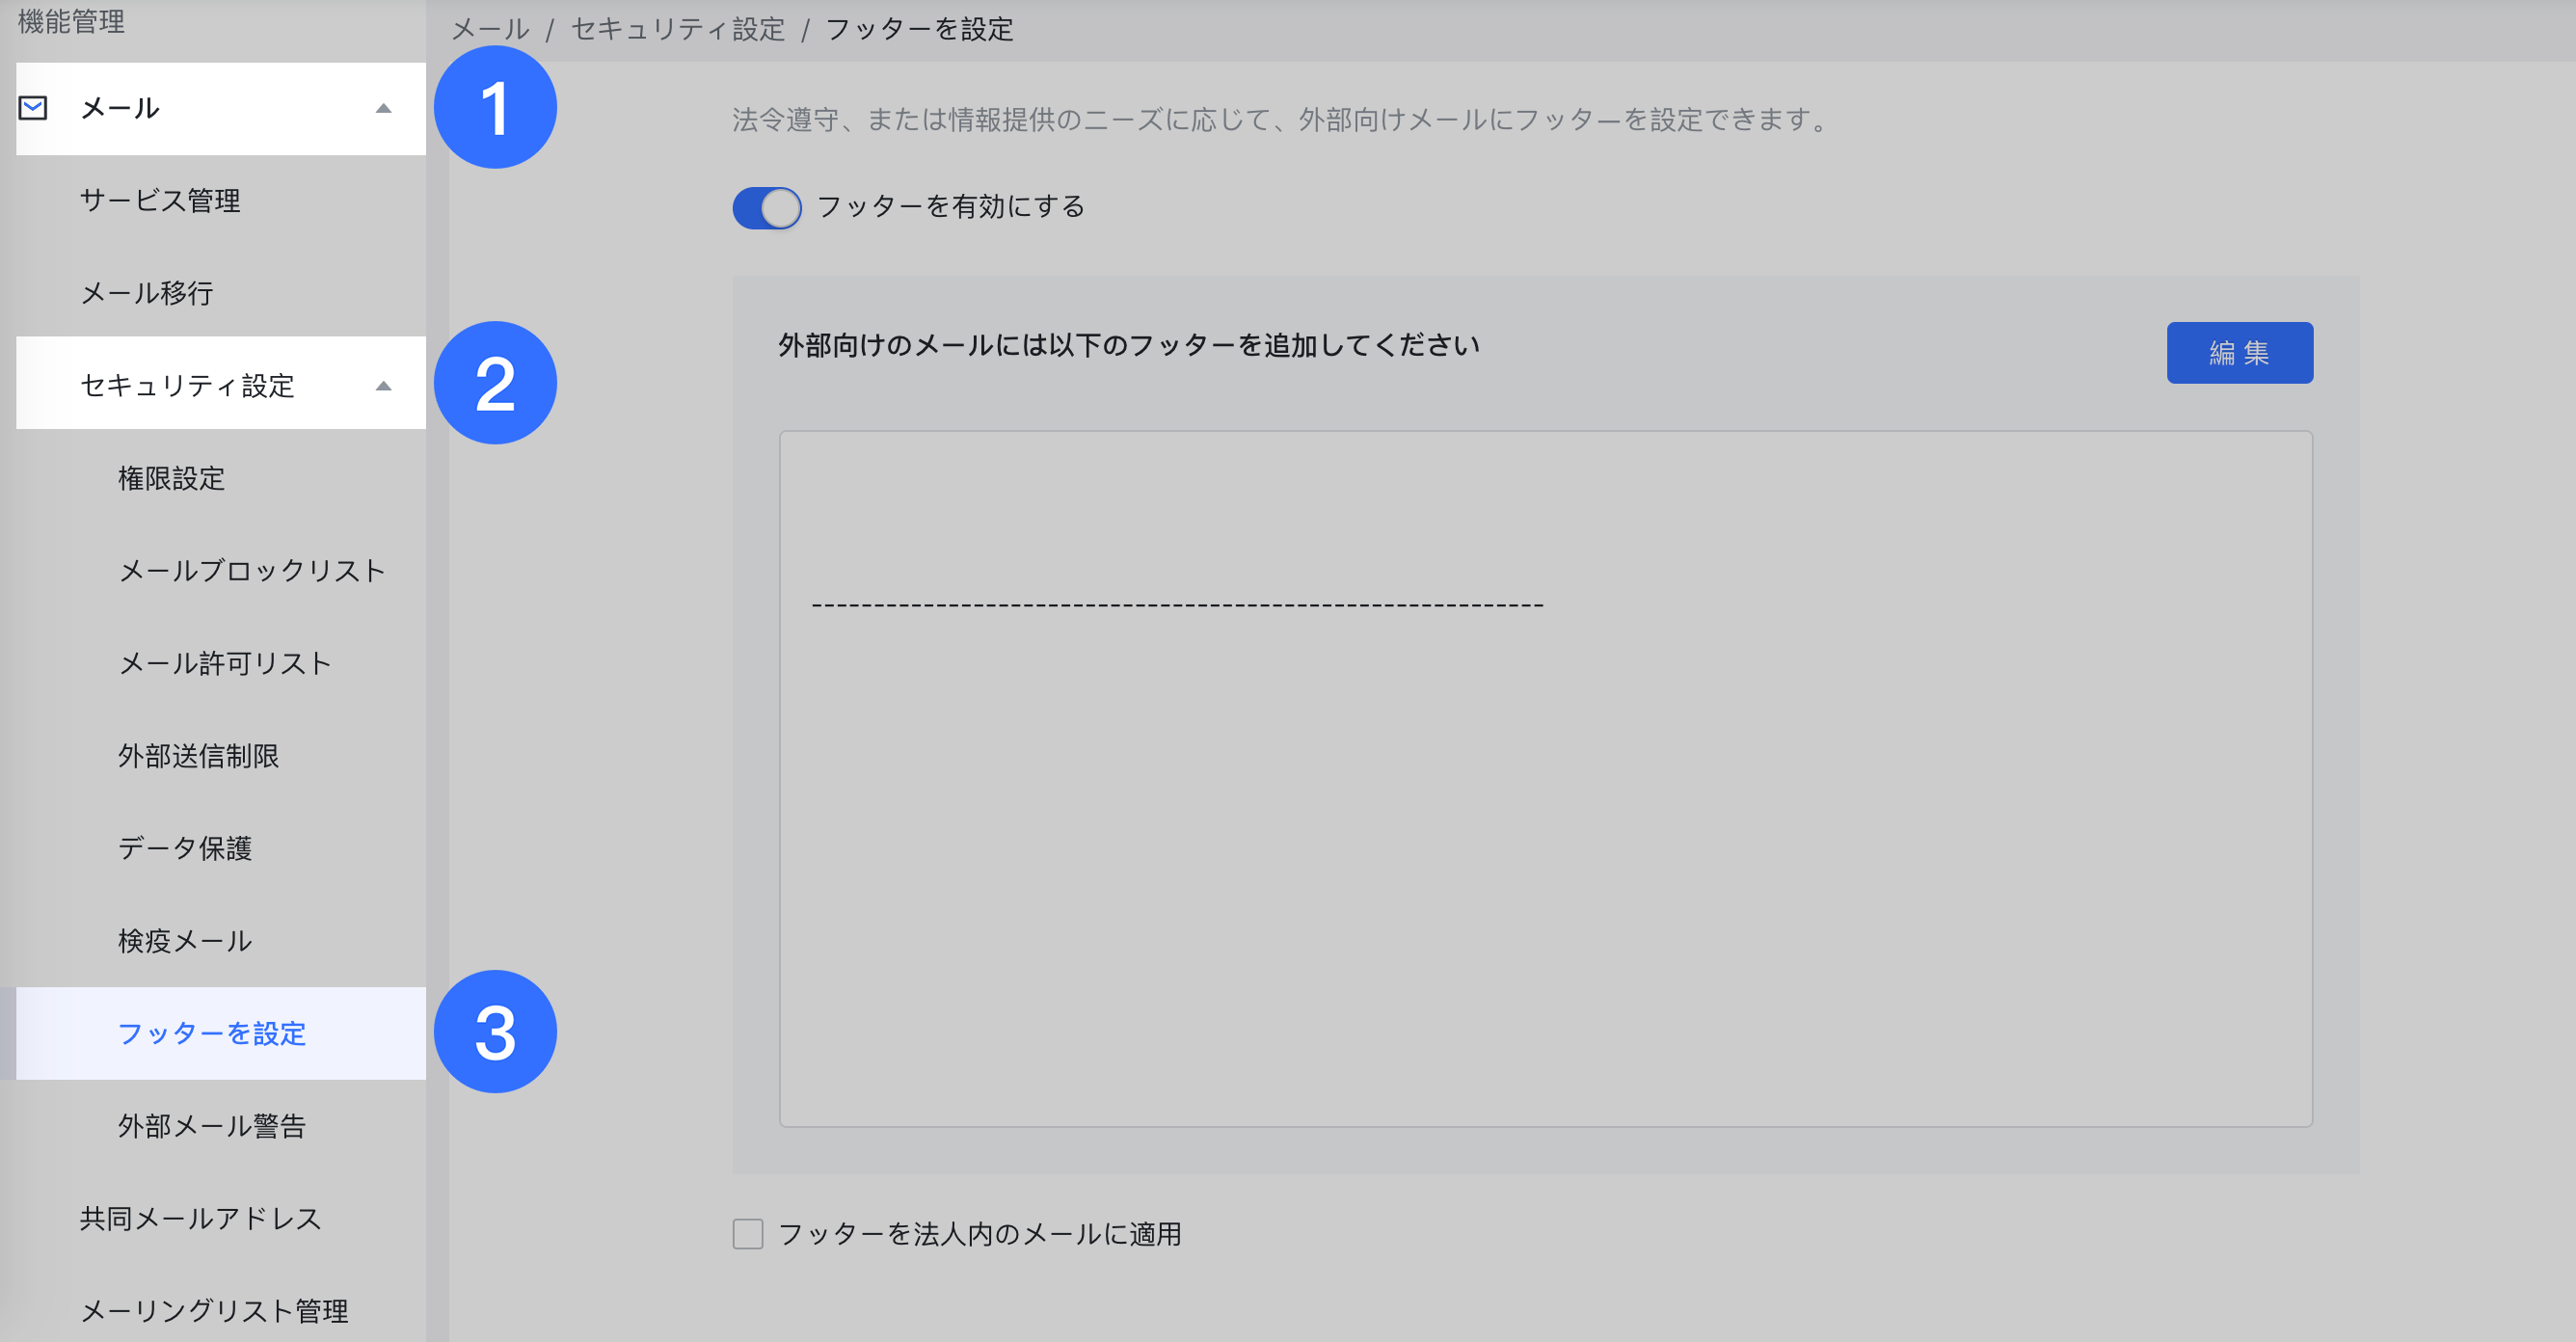This screenshot has height=1342, width=2576.
Task: Open データ保護 settings
Action: click(185, 848)
